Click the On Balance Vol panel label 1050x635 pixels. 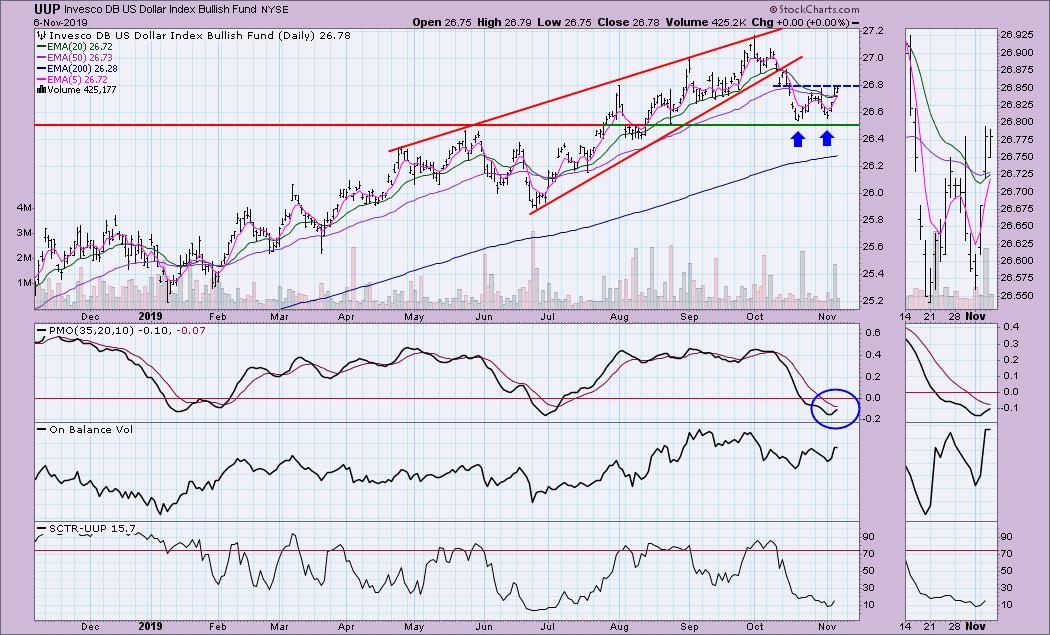pos(91,429)
